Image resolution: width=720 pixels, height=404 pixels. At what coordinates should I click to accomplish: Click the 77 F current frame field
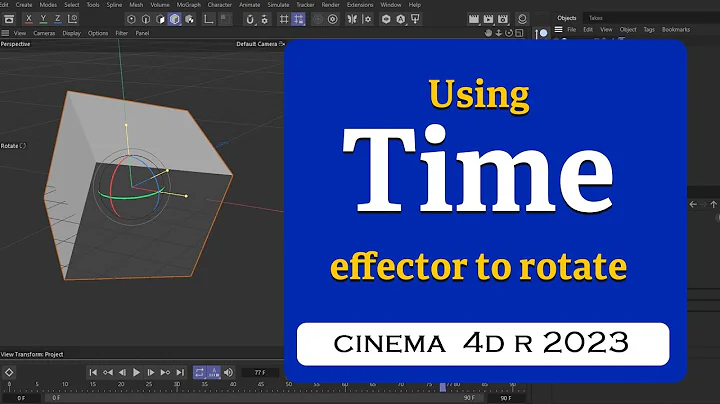tap(260, 372)
